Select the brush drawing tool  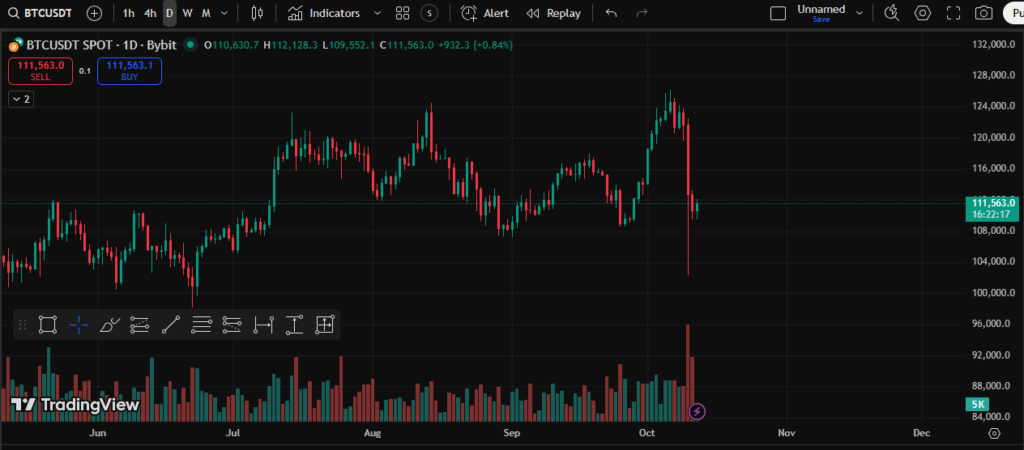pos(110,324)
